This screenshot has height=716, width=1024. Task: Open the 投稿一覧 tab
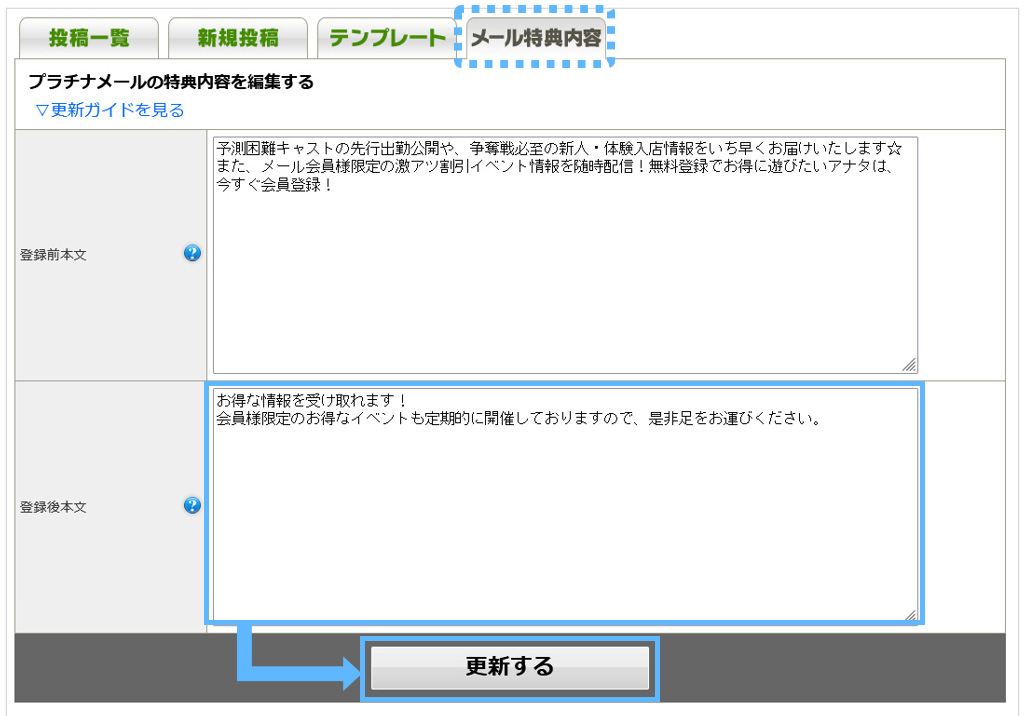pos(88,39)
